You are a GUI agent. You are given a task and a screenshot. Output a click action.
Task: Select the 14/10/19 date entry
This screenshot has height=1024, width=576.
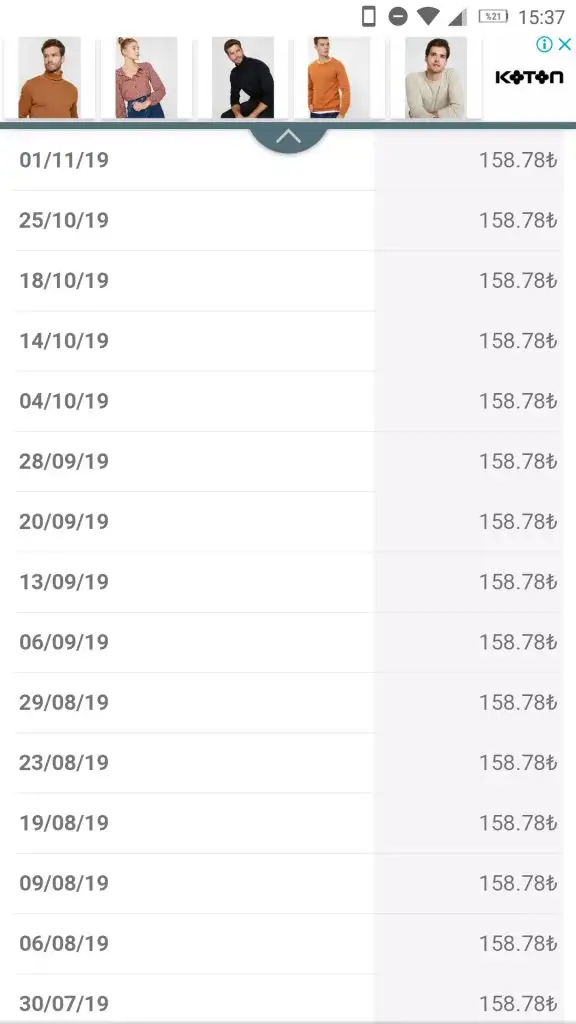pyautogui.click(x=64, y=341)
